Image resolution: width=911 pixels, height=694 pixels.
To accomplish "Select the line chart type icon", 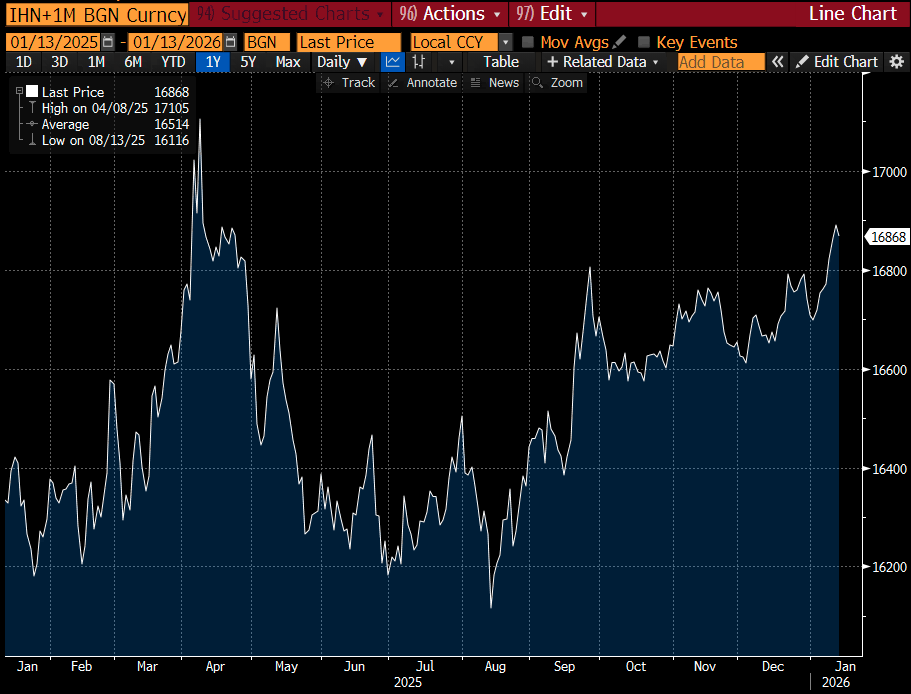I will click(393, 62).
